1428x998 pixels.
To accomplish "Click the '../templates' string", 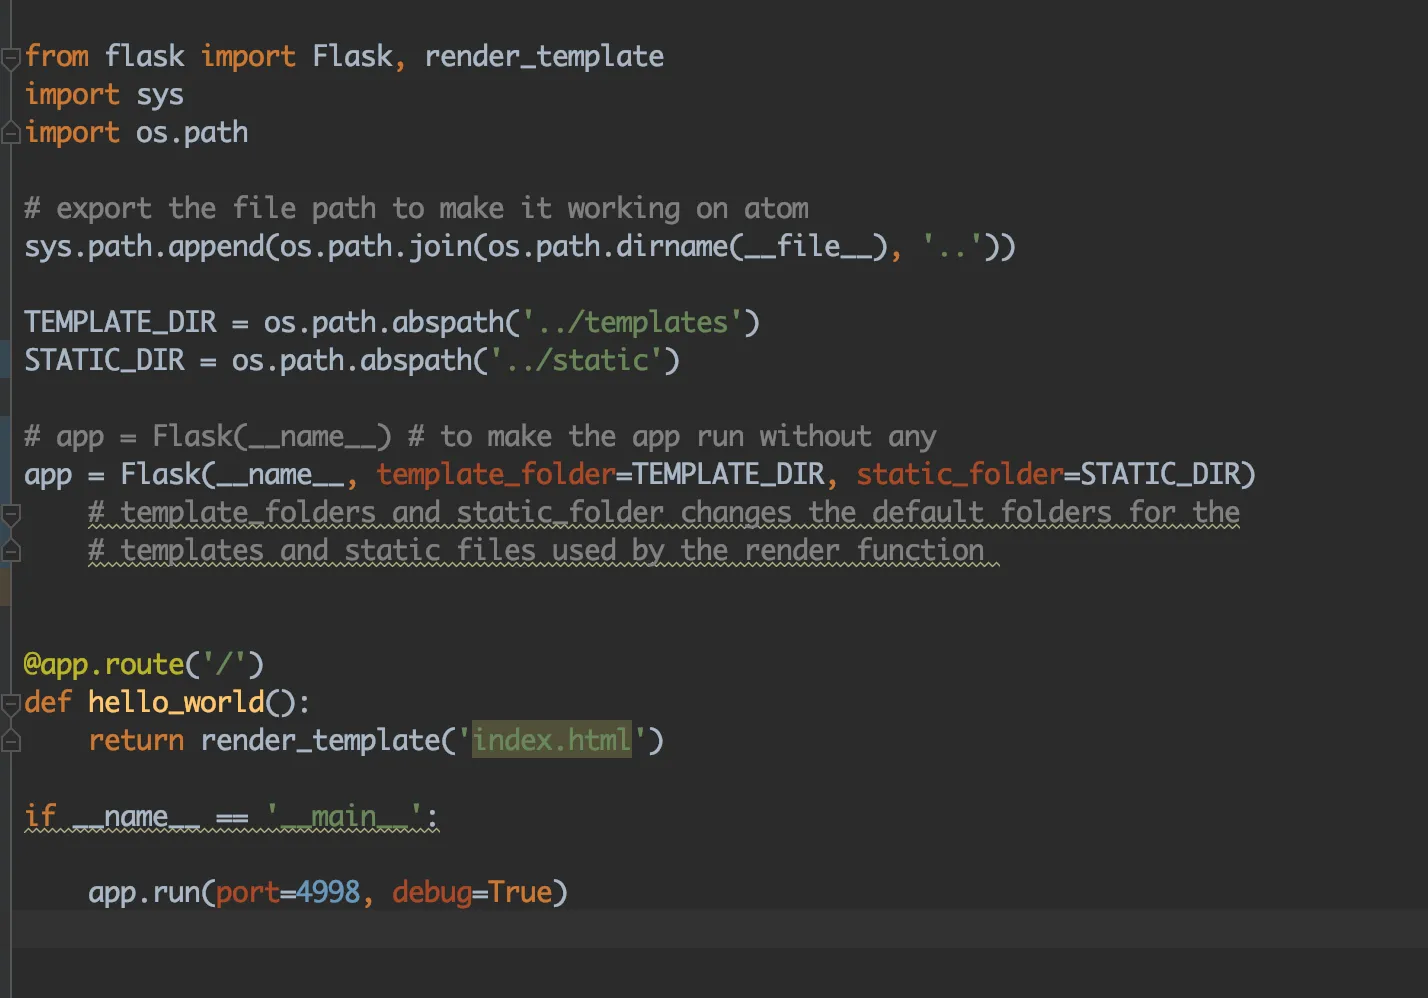I will [x=632, y=322].
